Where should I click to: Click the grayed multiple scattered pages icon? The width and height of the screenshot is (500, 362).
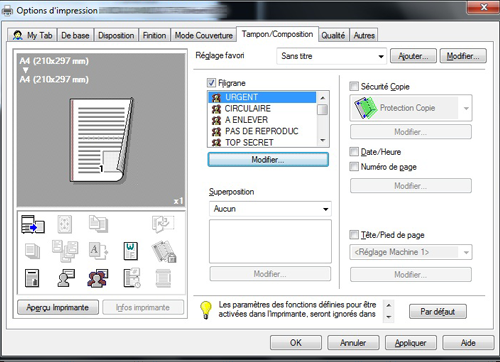click(65, 251)
